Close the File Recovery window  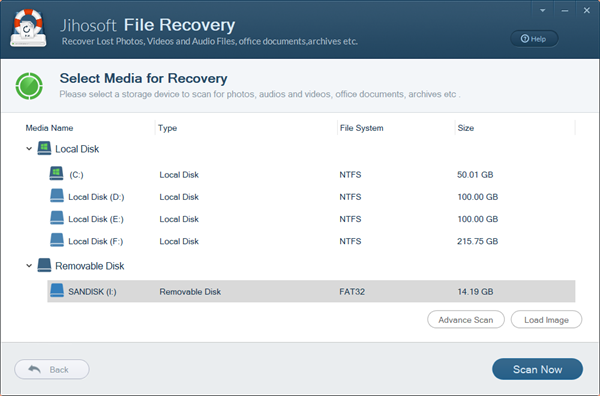click(587, 11)
